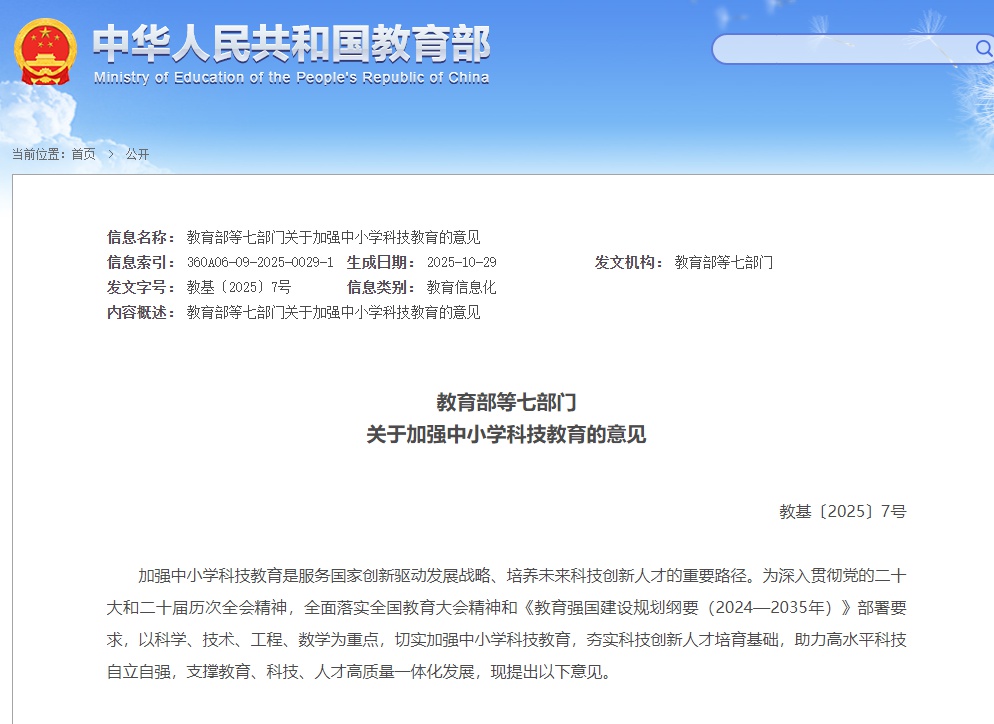Click the English Ministry of Education subtitle
This screenshot has height=724, width=994.
pyautogui.click(x=291, y=78)
